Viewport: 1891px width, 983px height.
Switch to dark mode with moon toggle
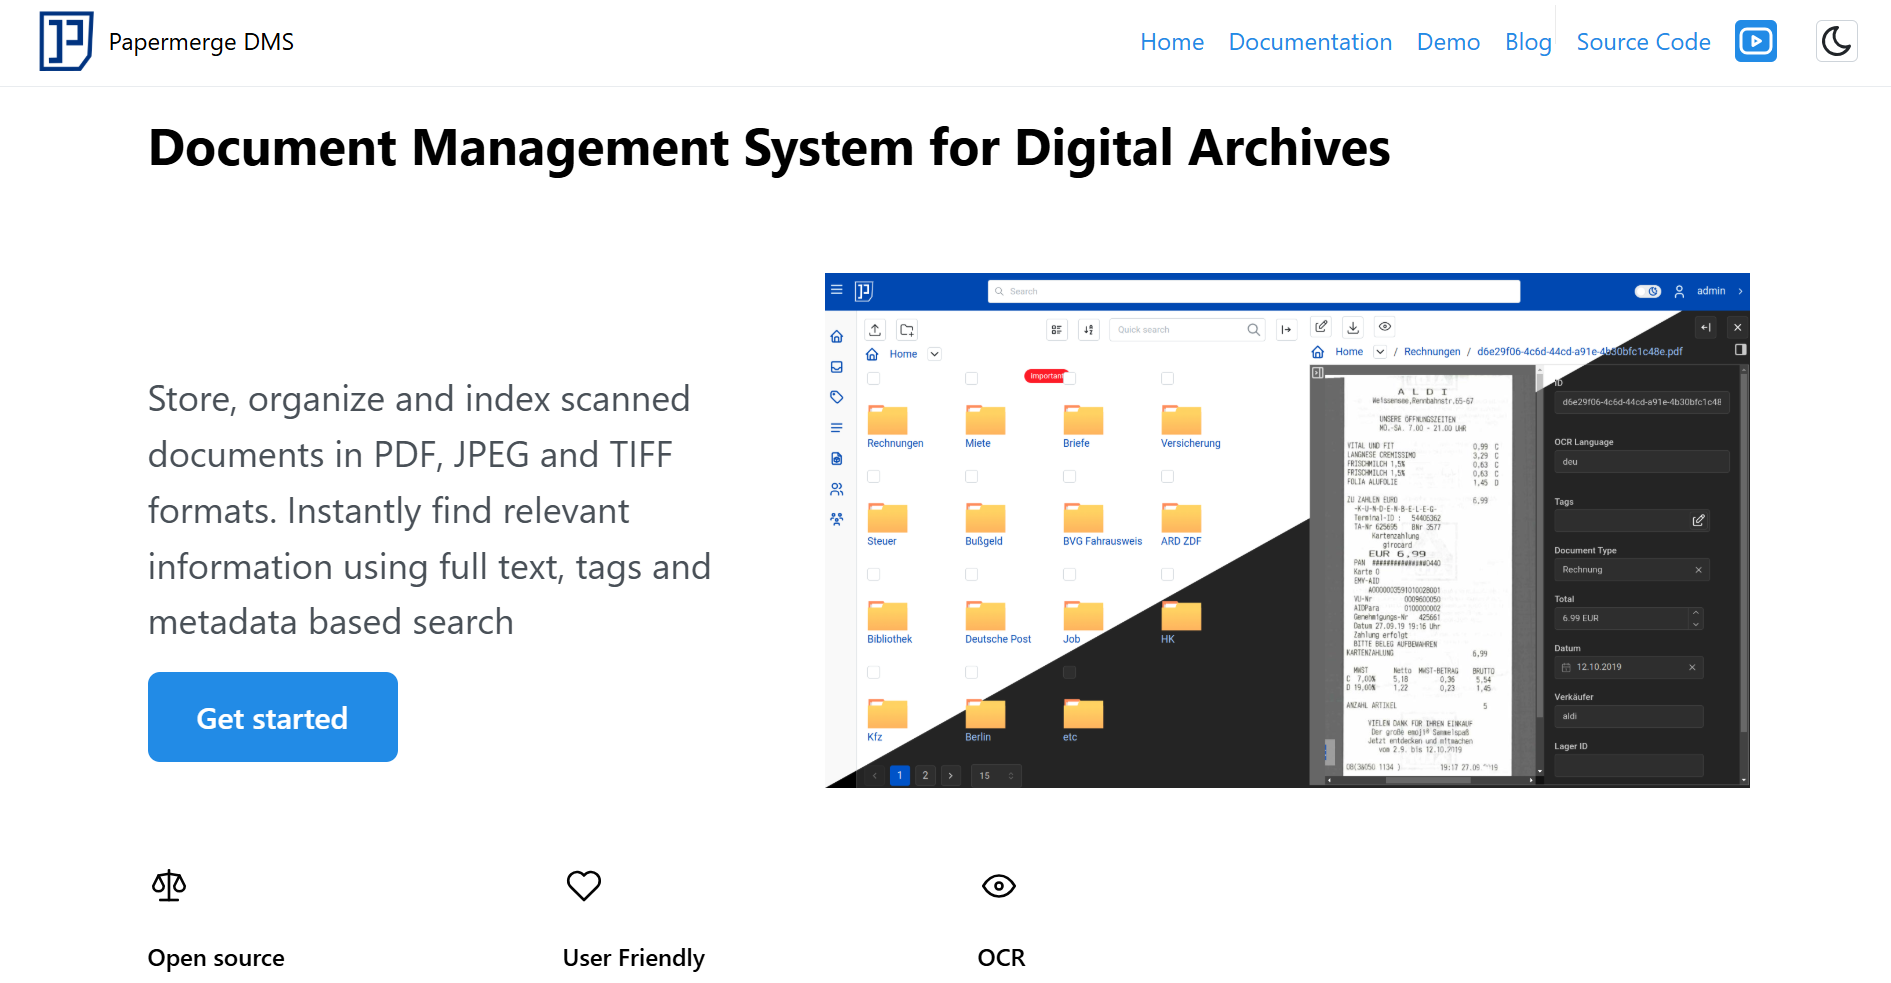click(1836, 41)
